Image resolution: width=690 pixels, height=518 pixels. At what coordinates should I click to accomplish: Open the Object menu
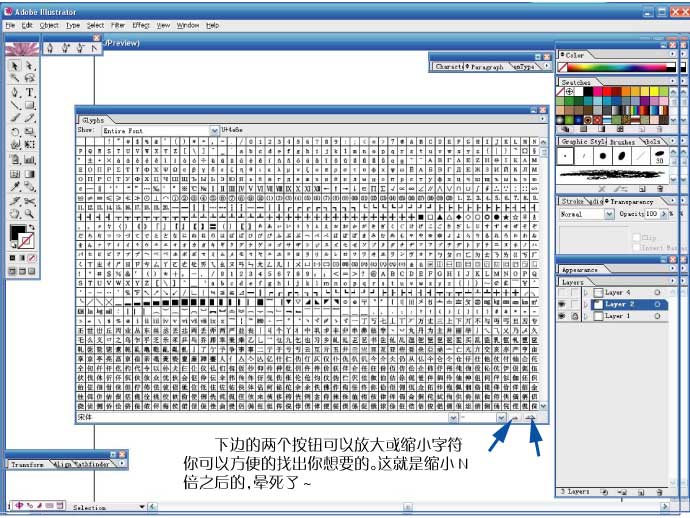click(x=49, y=26)
